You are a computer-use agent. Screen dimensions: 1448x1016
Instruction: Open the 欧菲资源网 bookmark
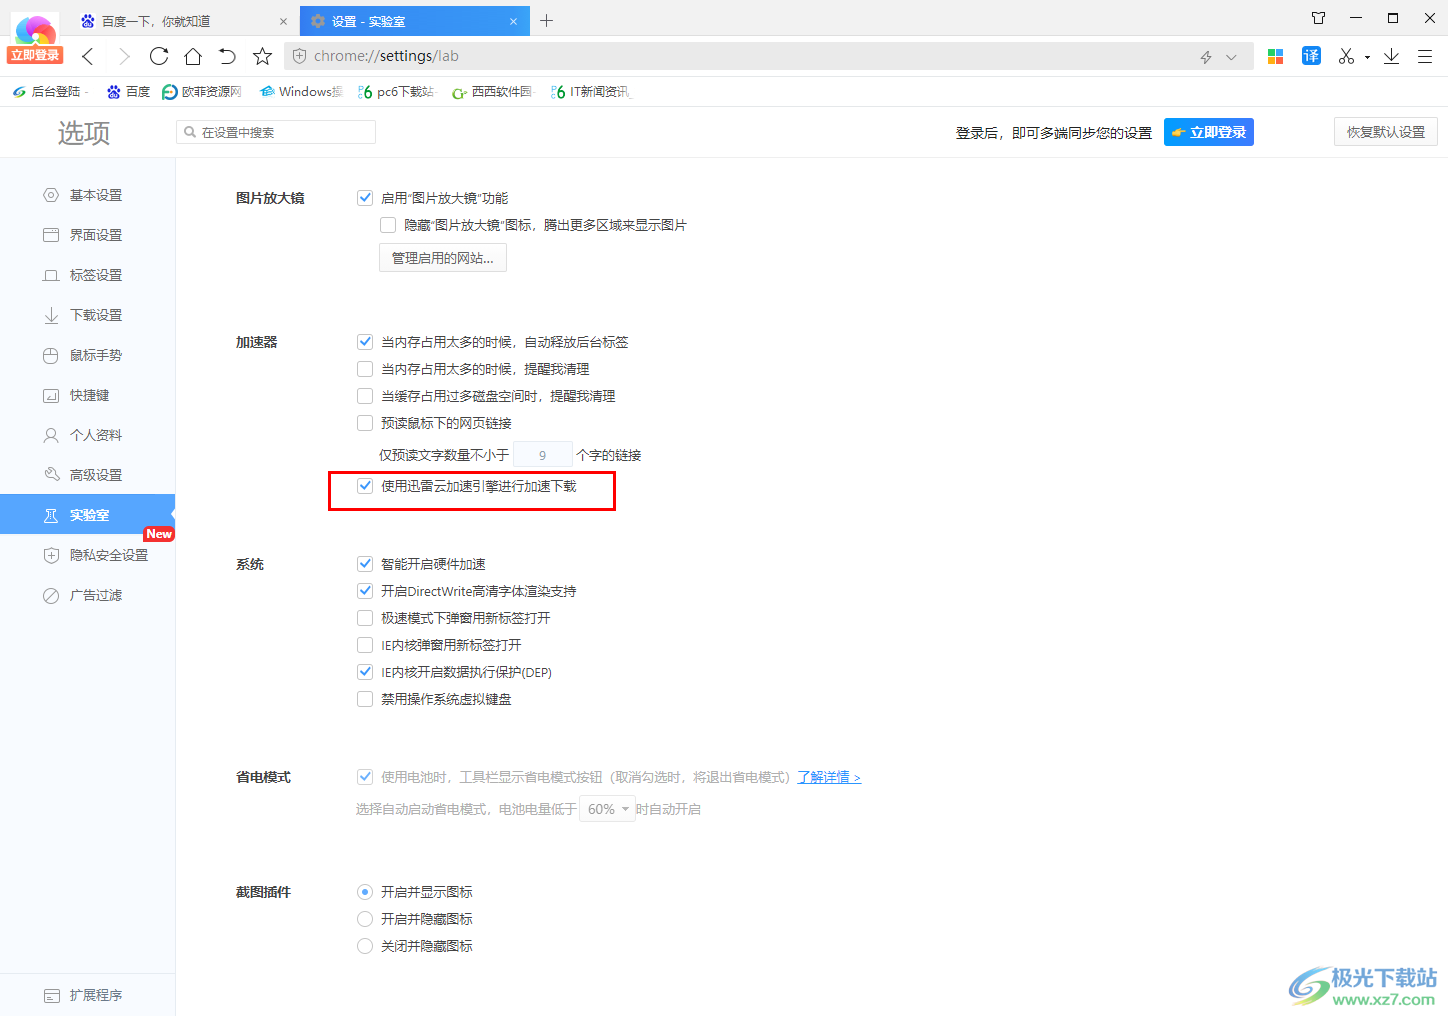tap(202, 91)
